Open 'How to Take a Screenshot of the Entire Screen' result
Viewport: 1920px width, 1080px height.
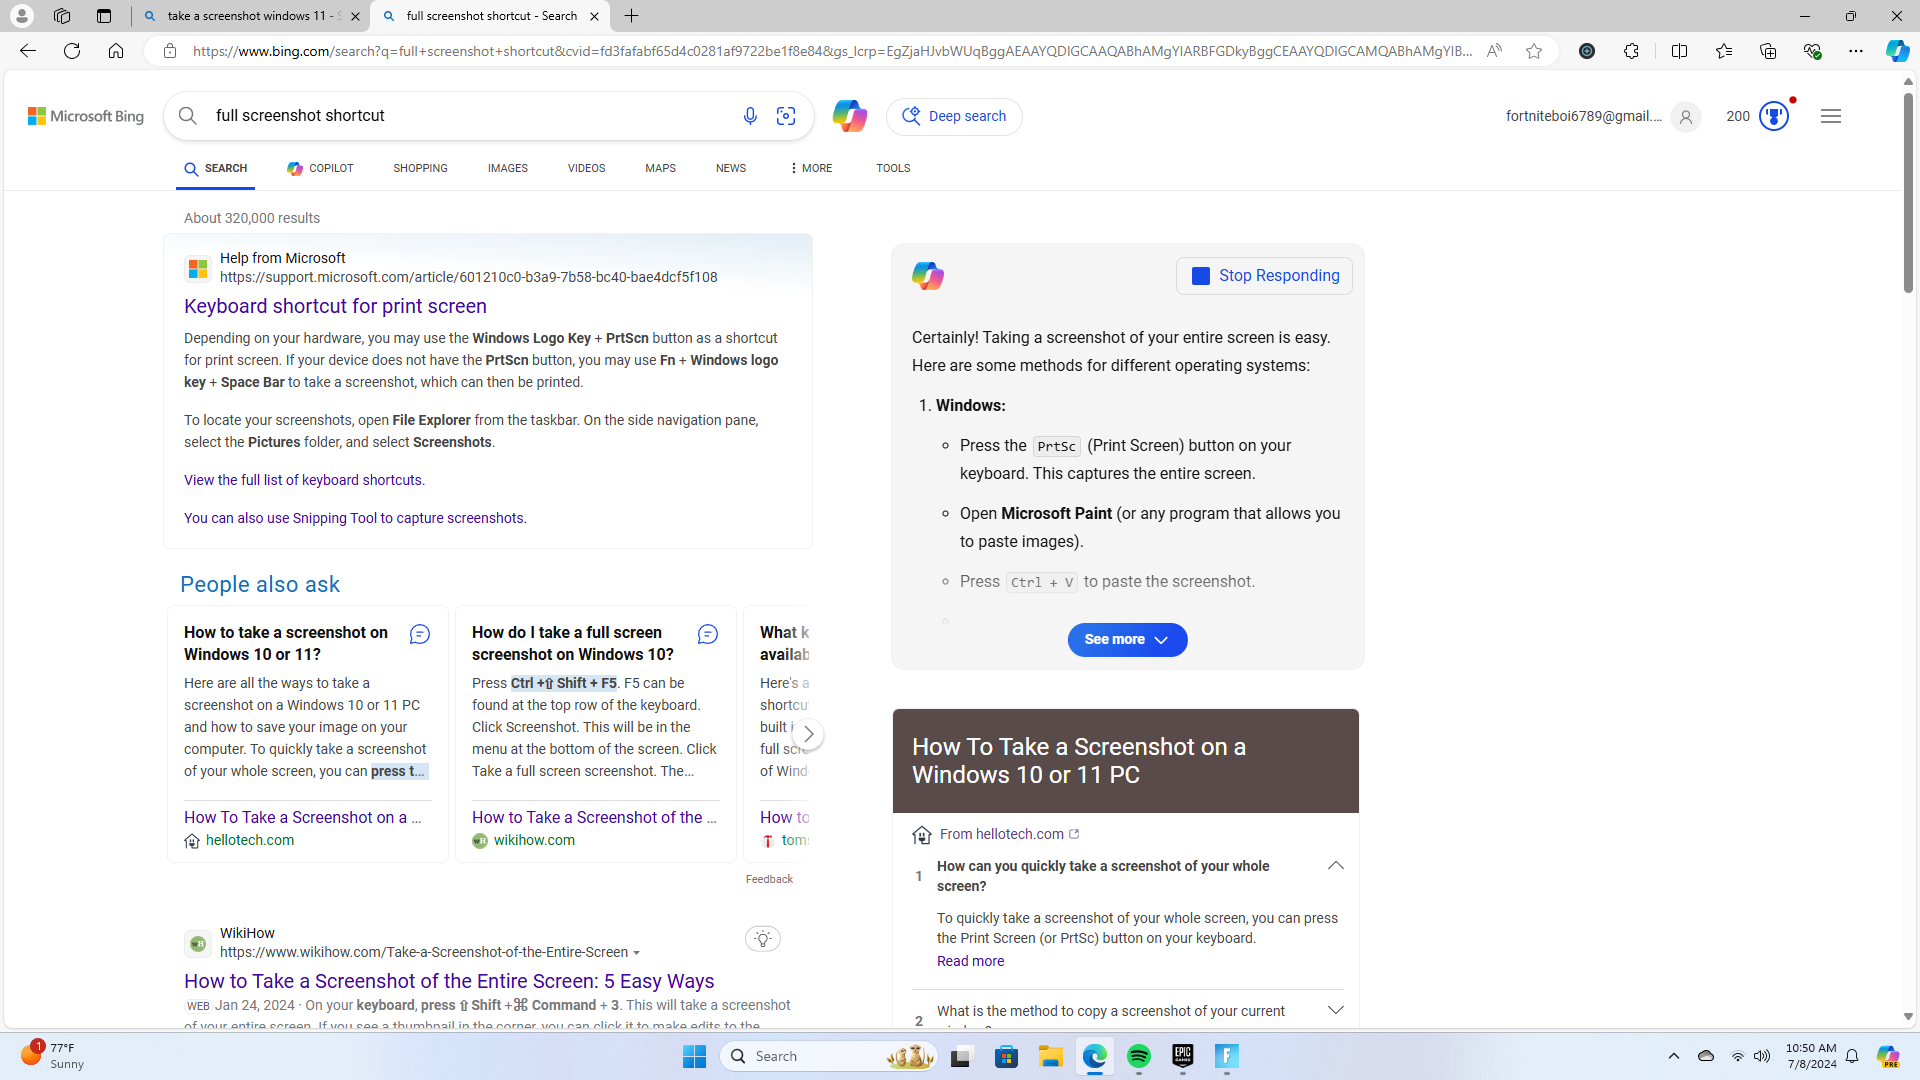449,981
